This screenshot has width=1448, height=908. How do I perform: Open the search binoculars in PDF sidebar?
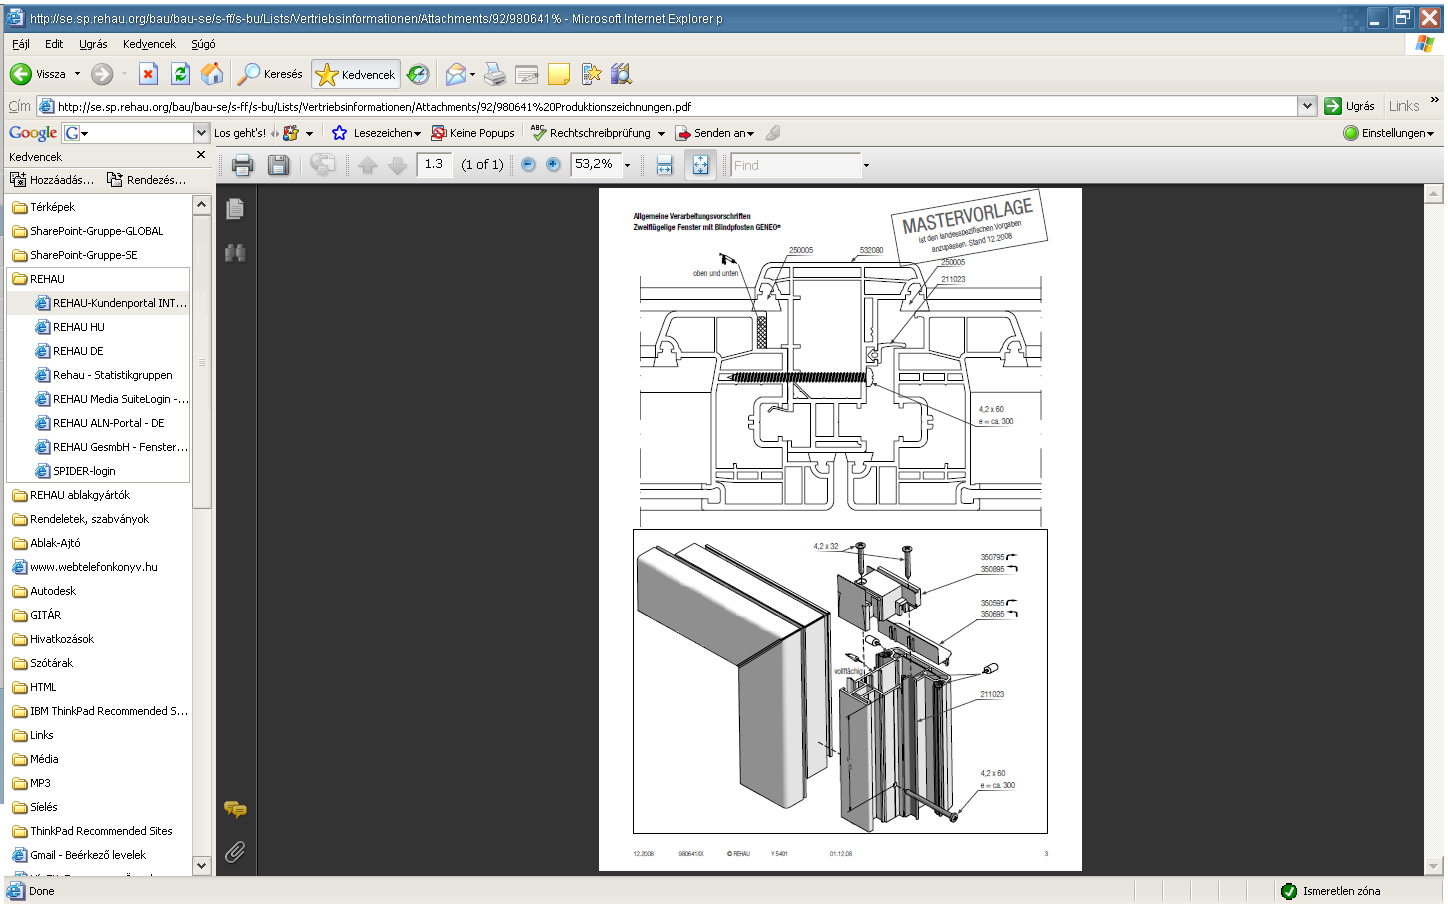(235, 253)
